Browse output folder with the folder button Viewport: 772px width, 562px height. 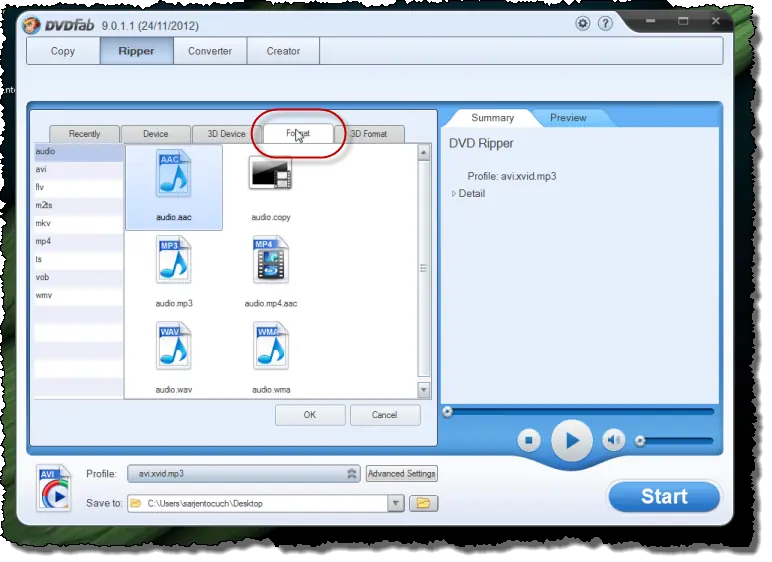click(423, 503)
